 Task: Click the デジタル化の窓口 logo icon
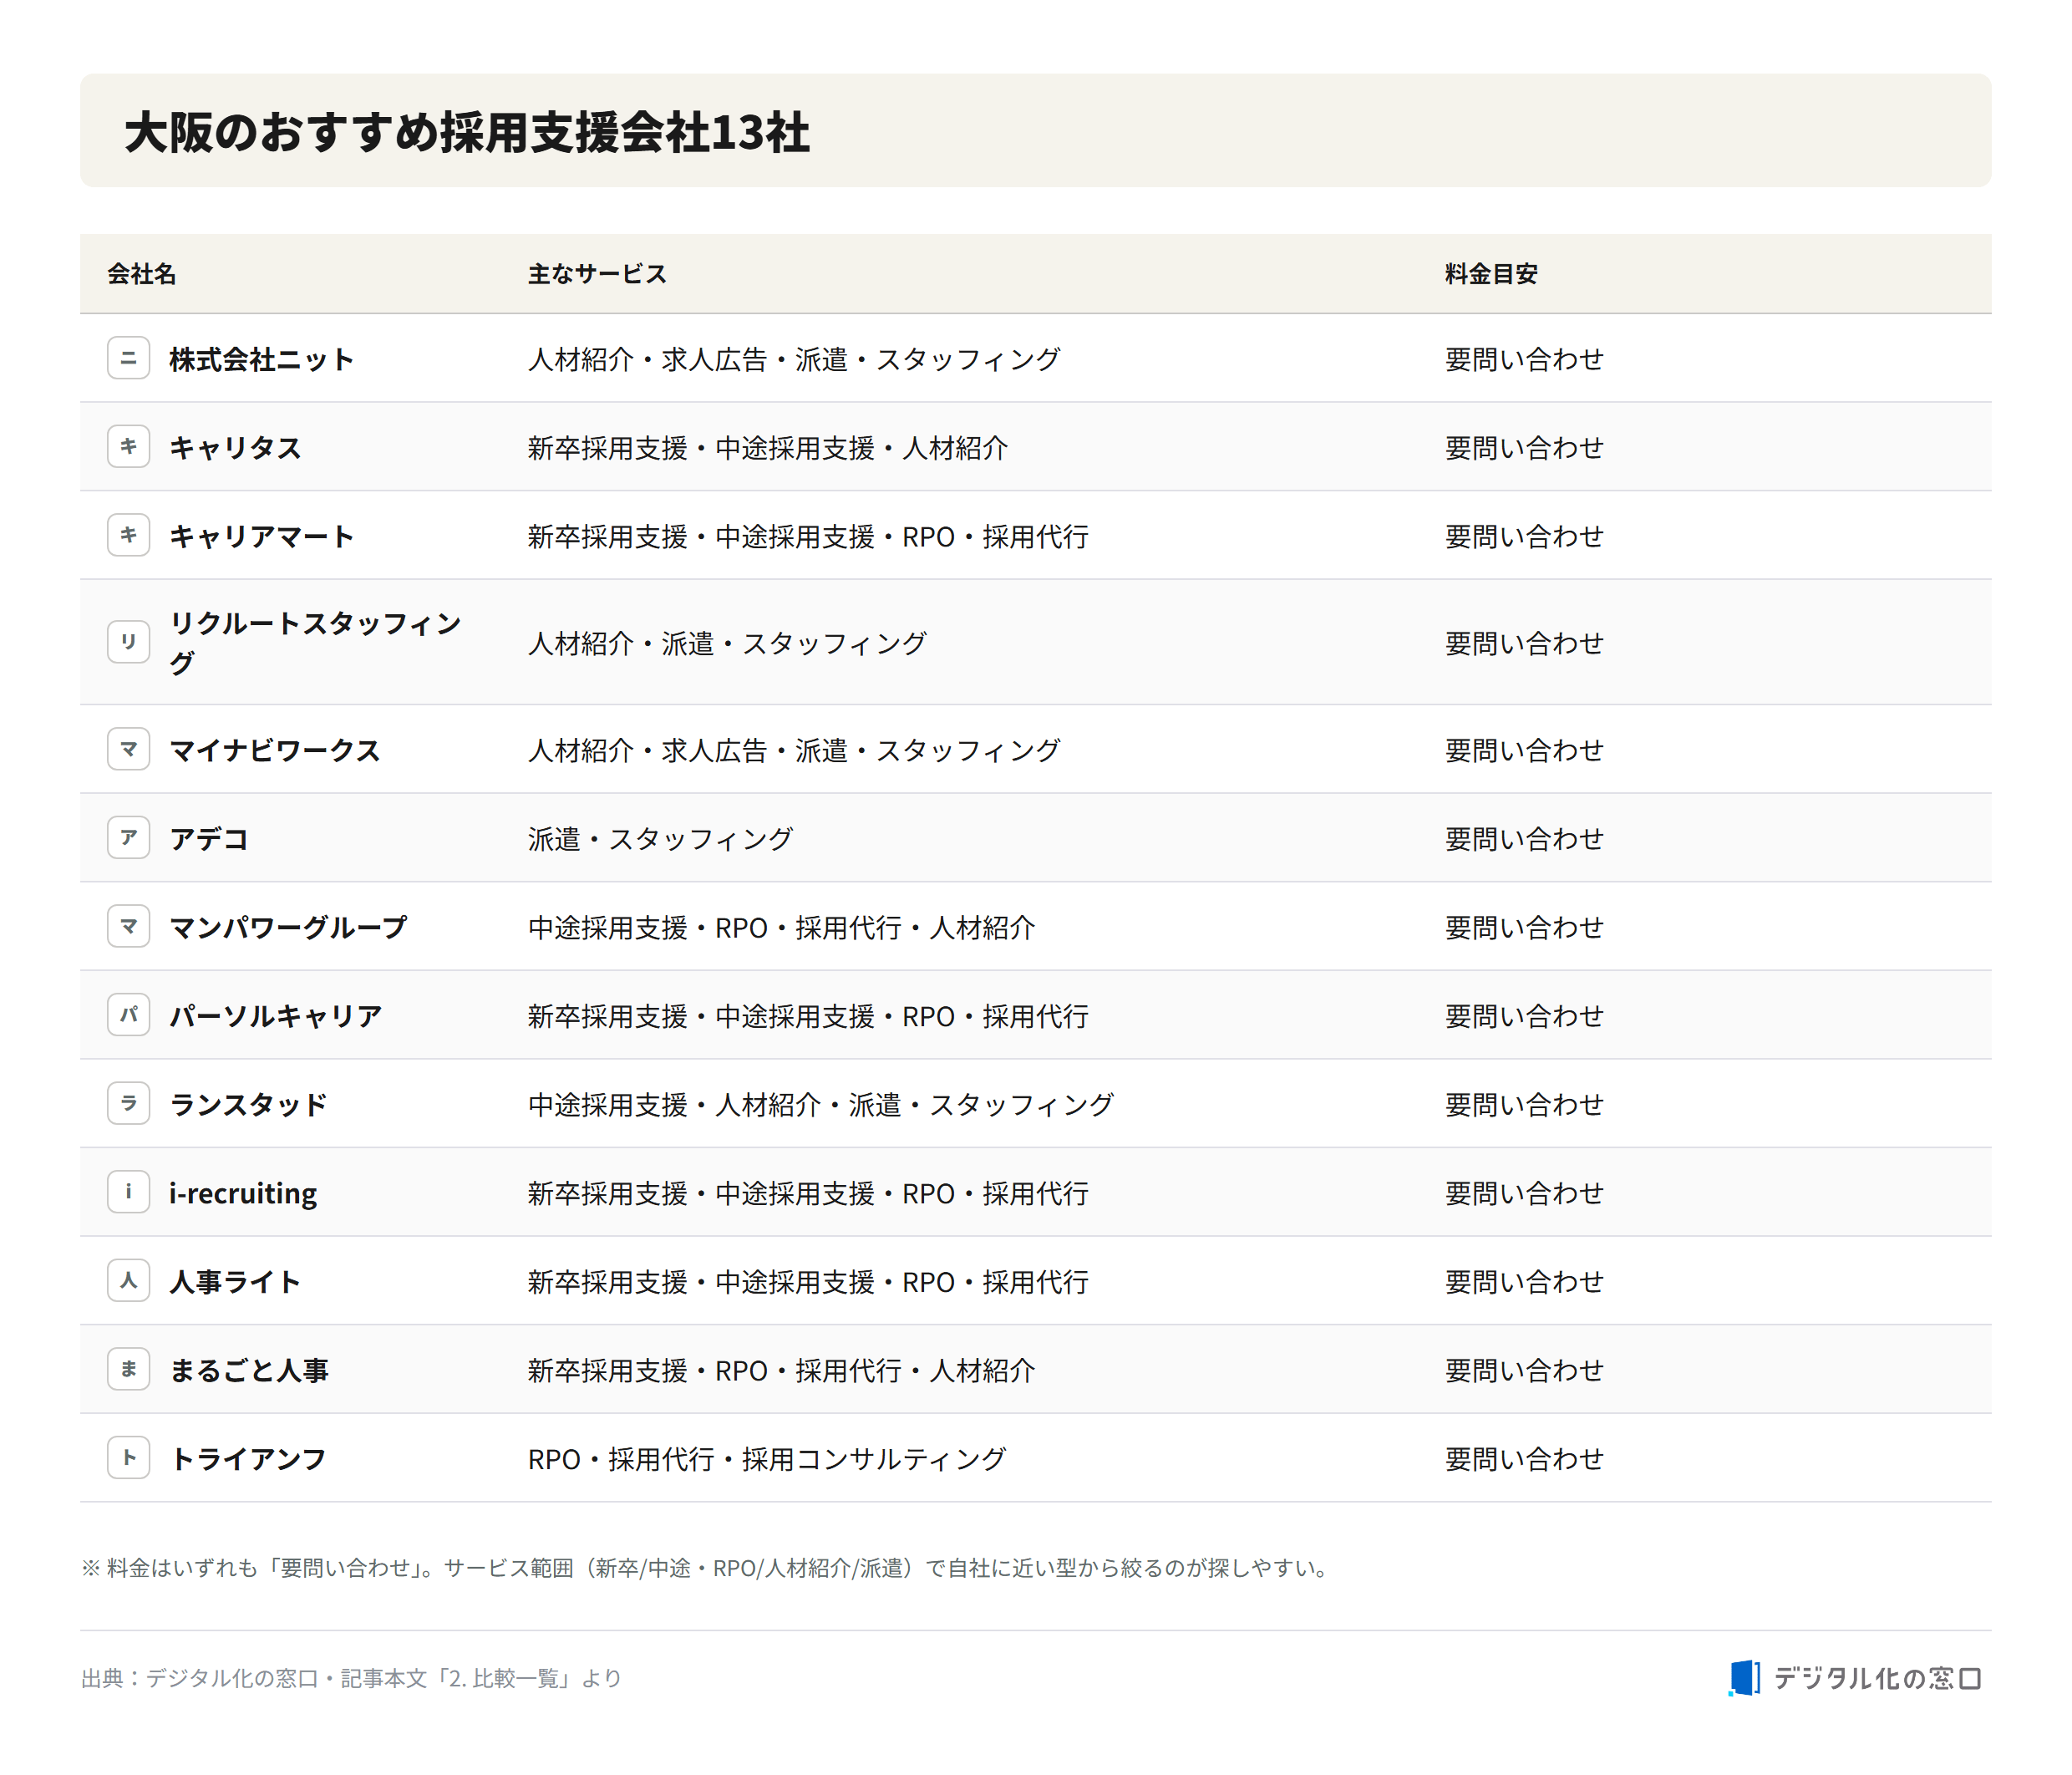[x=1744, y=1678]
